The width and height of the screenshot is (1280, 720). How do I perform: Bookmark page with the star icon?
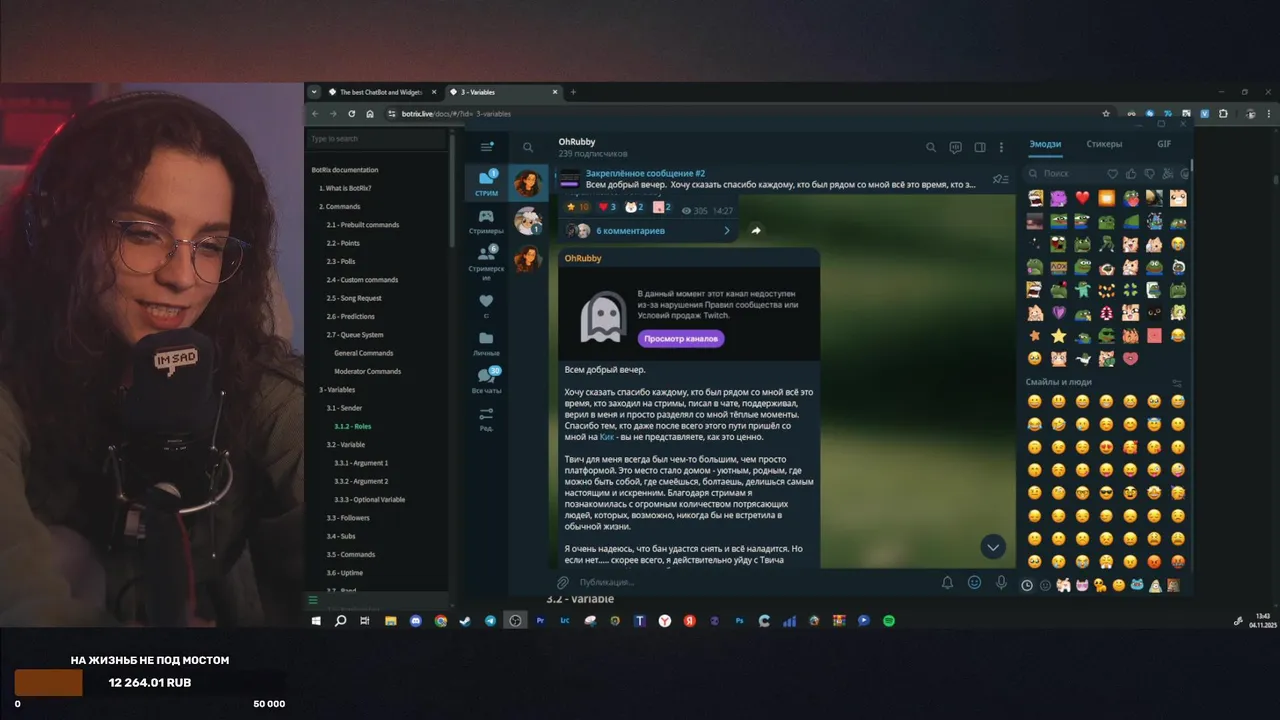pyautogui.click(x=1106, y=114)
